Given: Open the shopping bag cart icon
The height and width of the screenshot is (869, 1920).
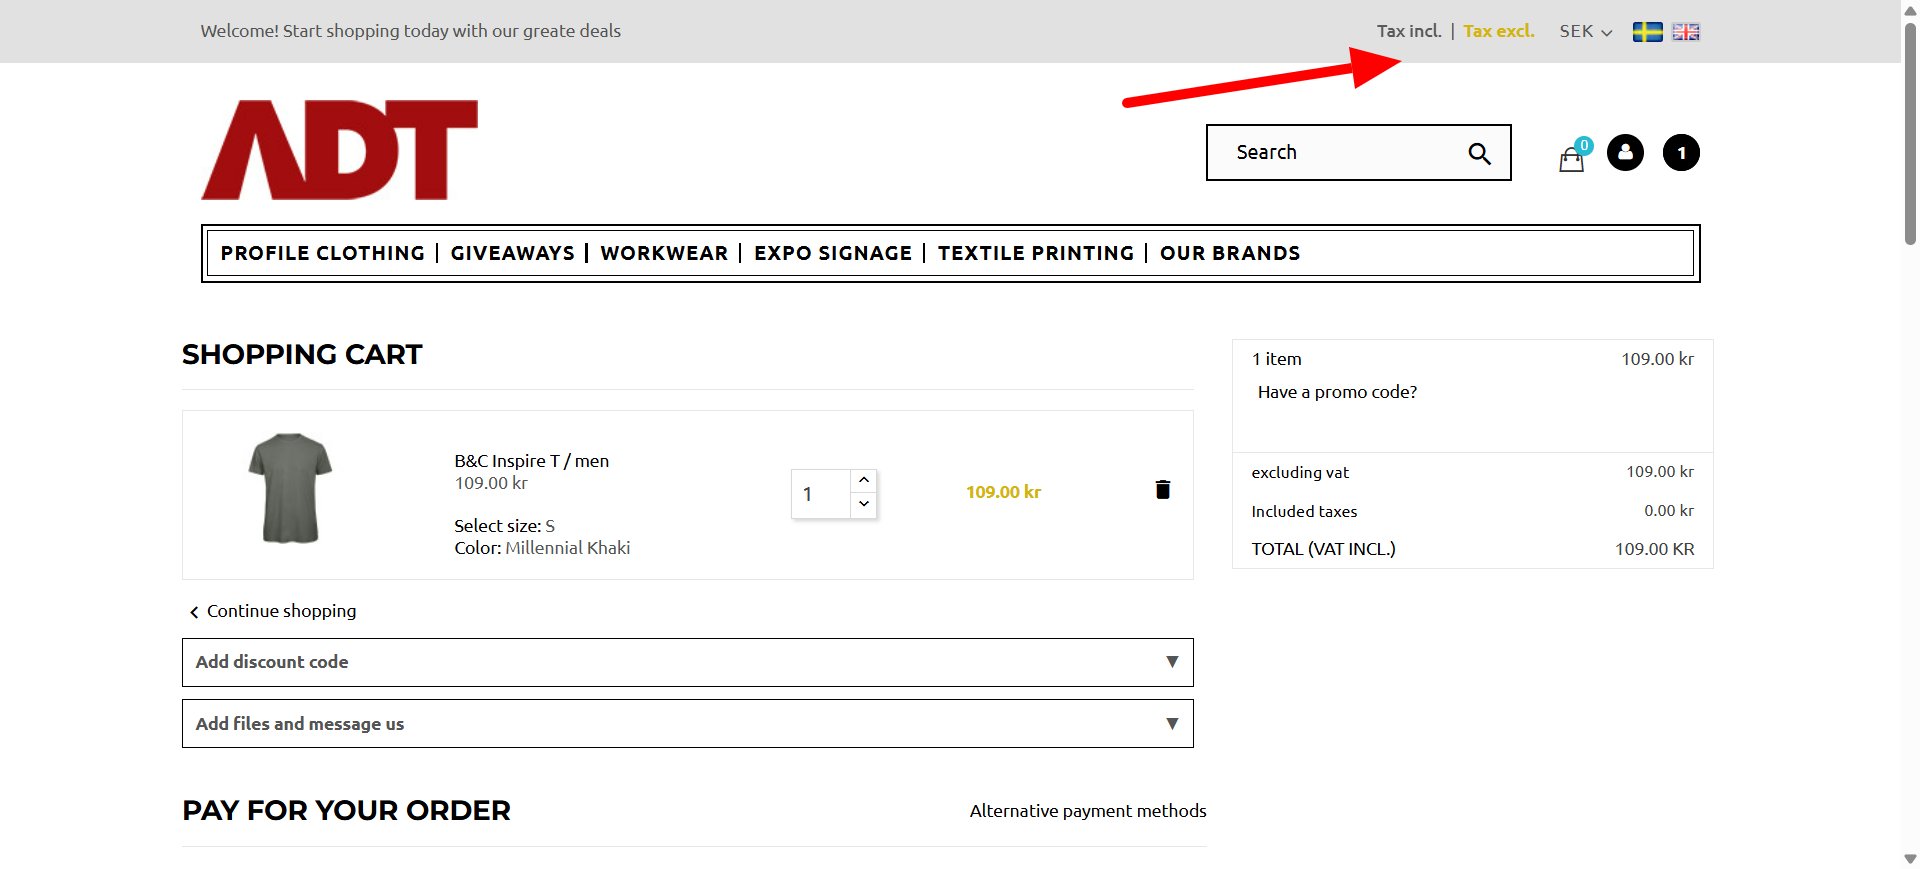Looking at the screenshot, I should [1572, 158].
